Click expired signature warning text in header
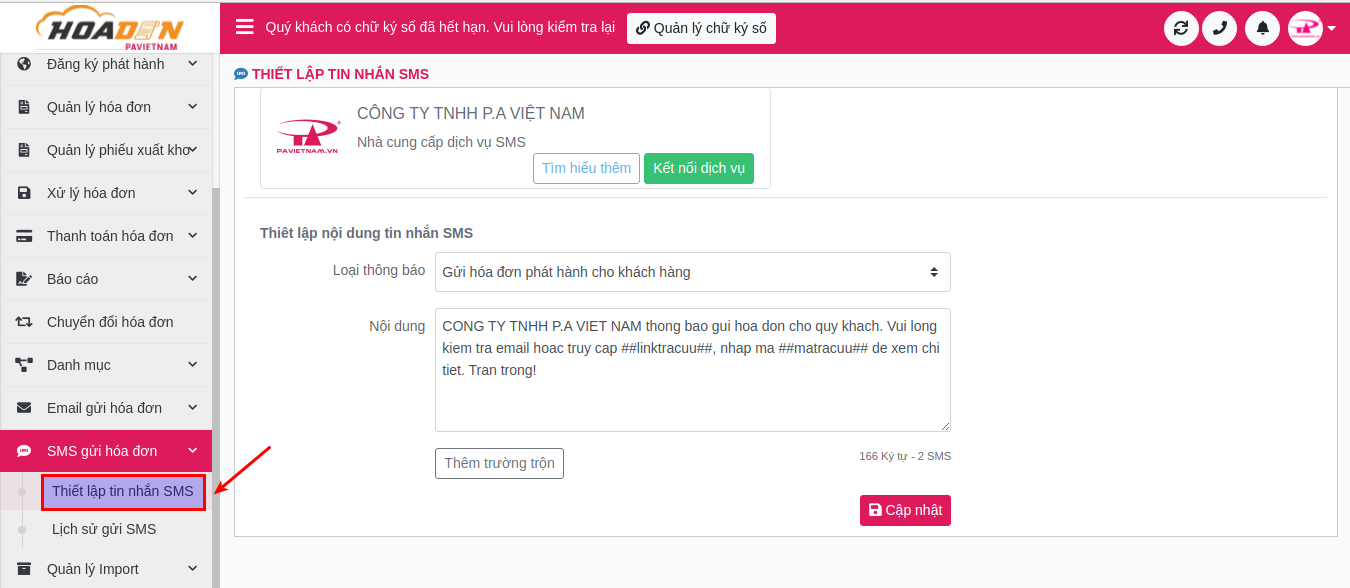 click(x=440, y=28)
